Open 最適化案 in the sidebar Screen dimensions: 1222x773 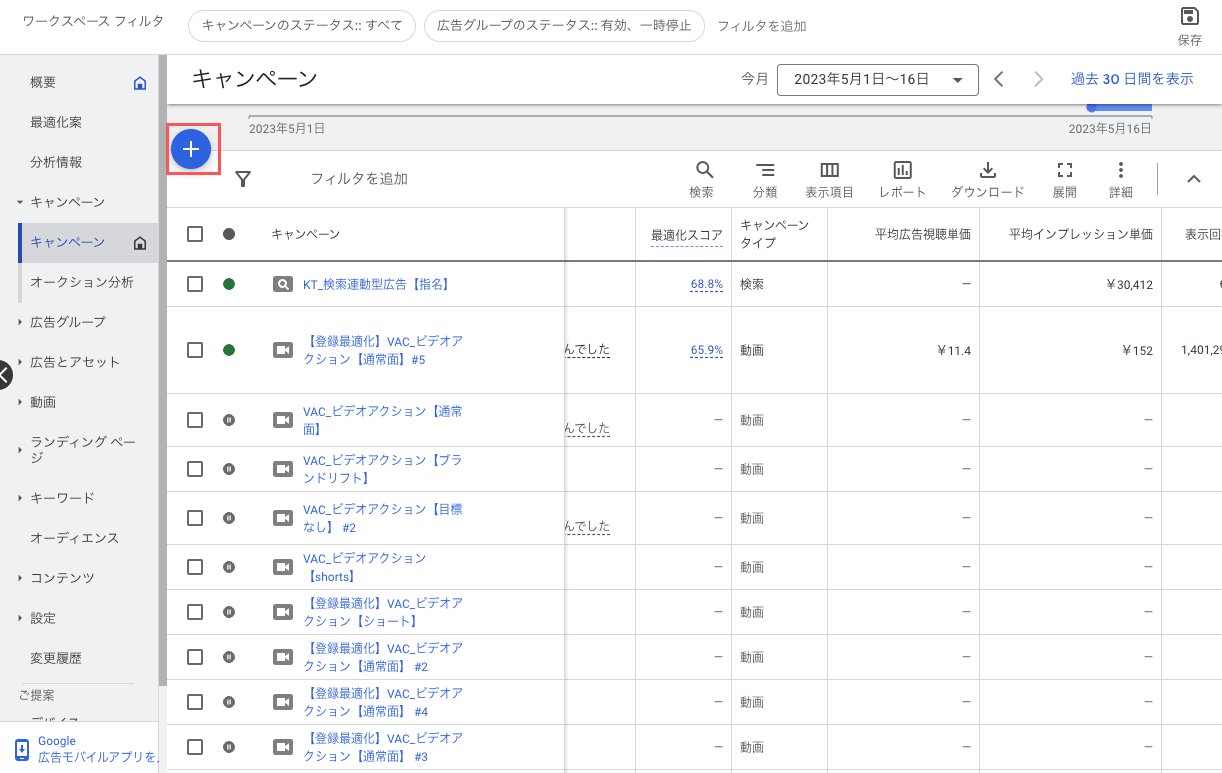tap(56, 122)
